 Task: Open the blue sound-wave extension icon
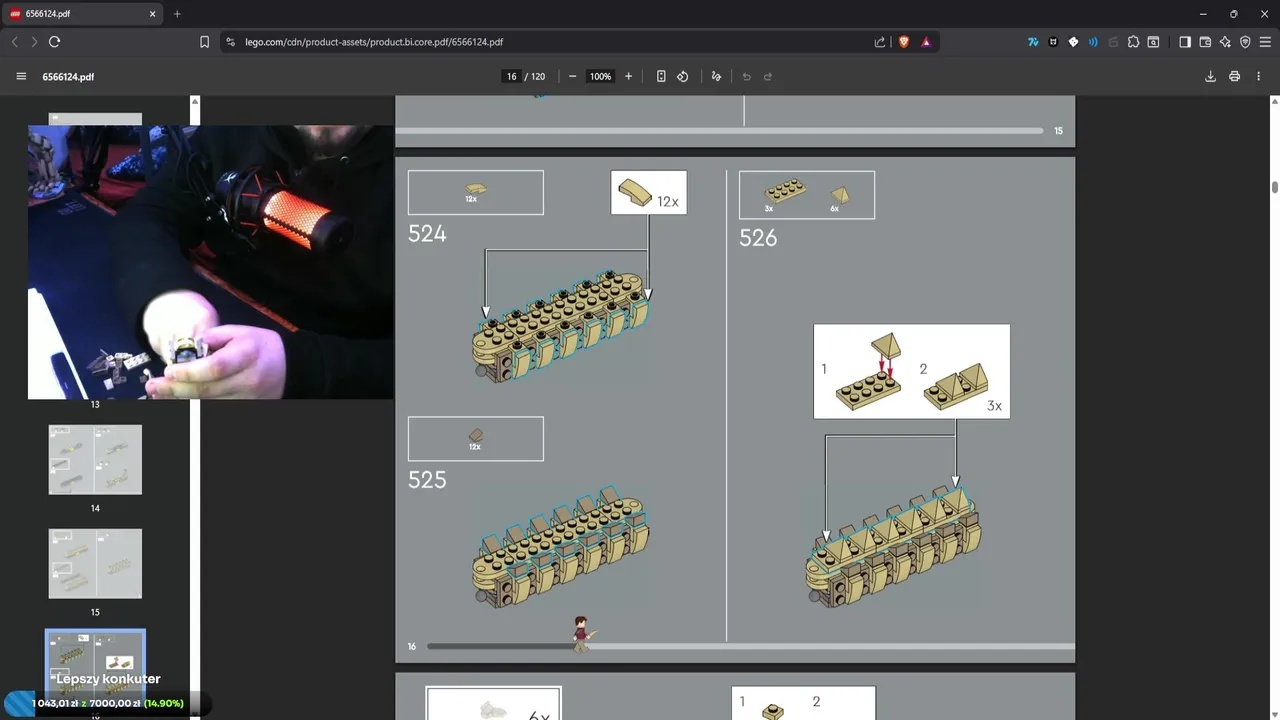coord(1093,42)
